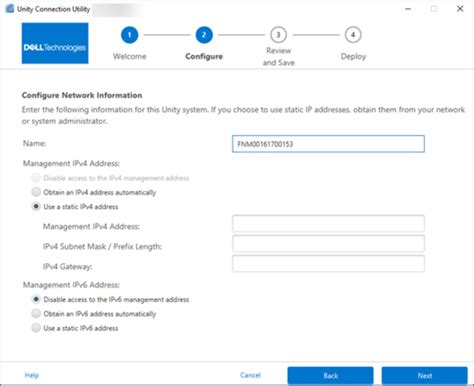Image resolution: width=474 pixels, height=386 pixels.
Task: Minimize the Unity Connection Utility window
Action: coord(408,9)
